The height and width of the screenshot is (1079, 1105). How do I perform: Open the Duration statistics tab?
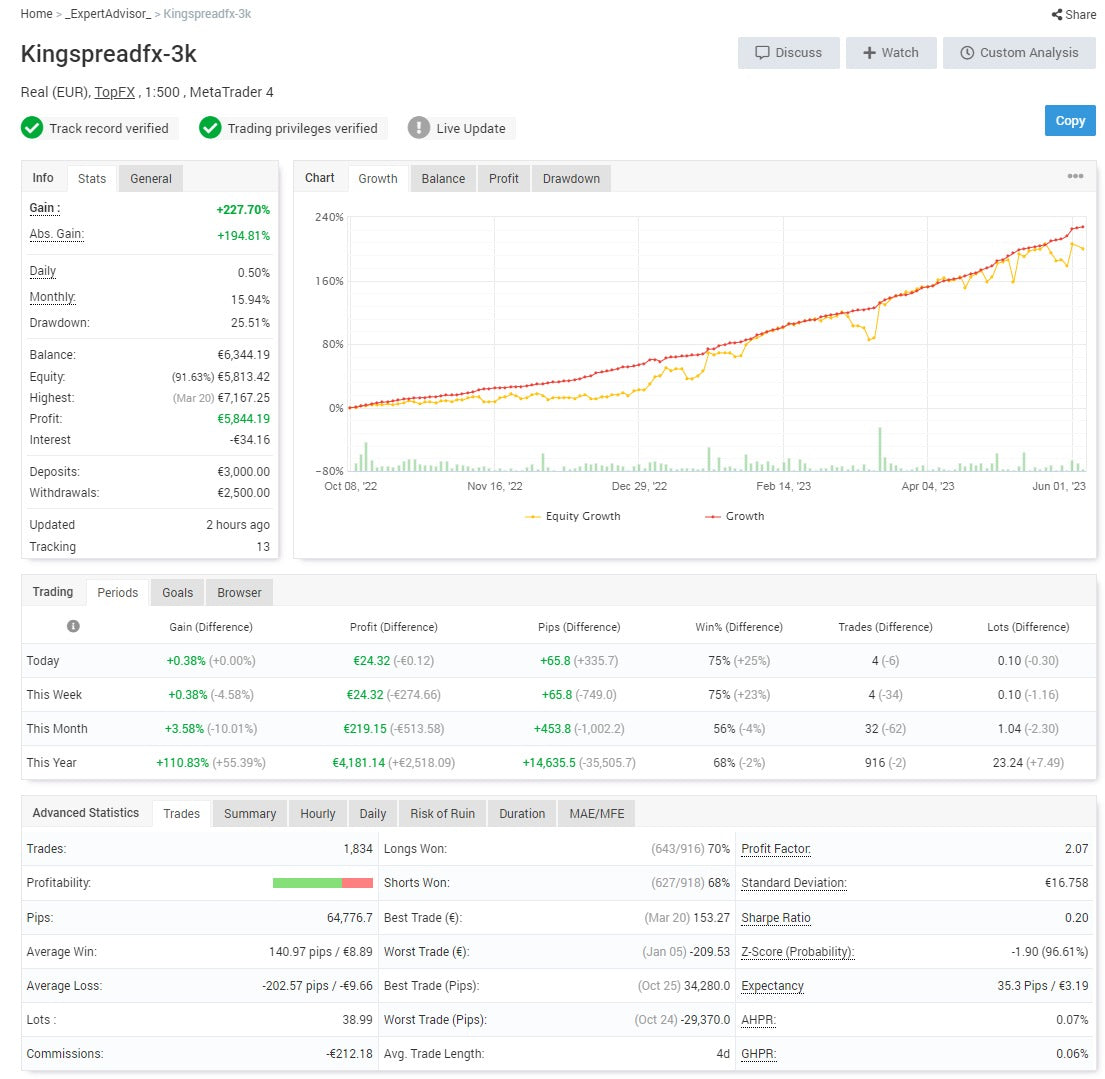(522, 813)
